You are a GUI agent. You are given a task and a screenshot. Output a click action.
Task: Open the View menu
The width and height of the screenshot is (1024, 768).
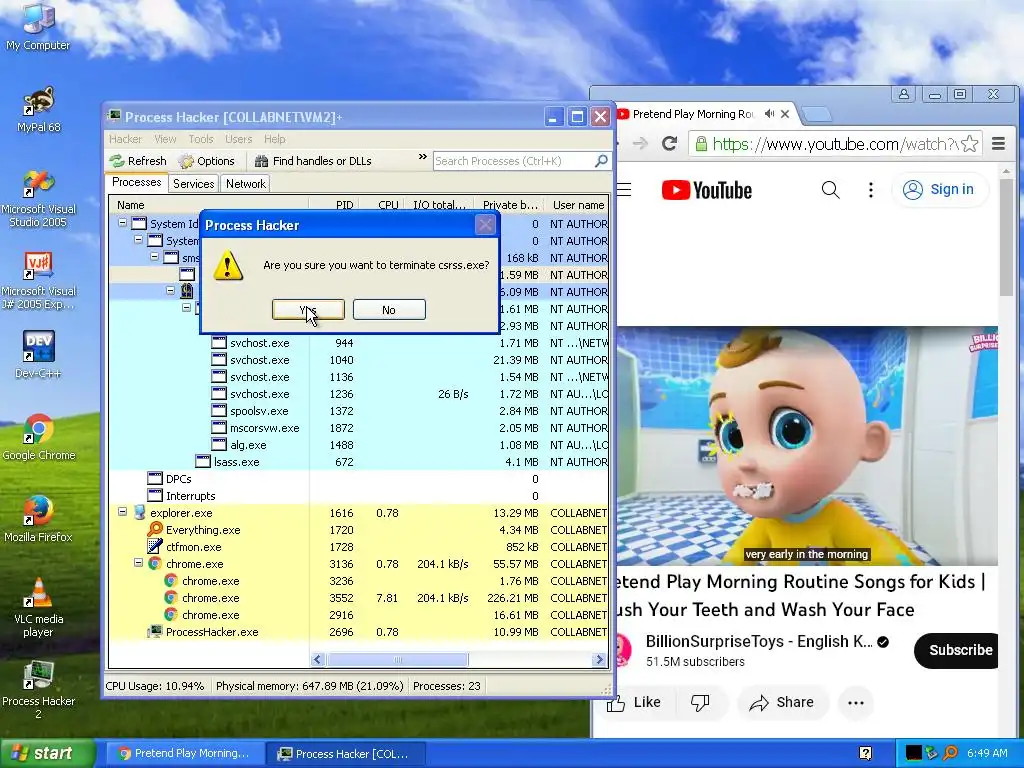click(x=165, y=139)
